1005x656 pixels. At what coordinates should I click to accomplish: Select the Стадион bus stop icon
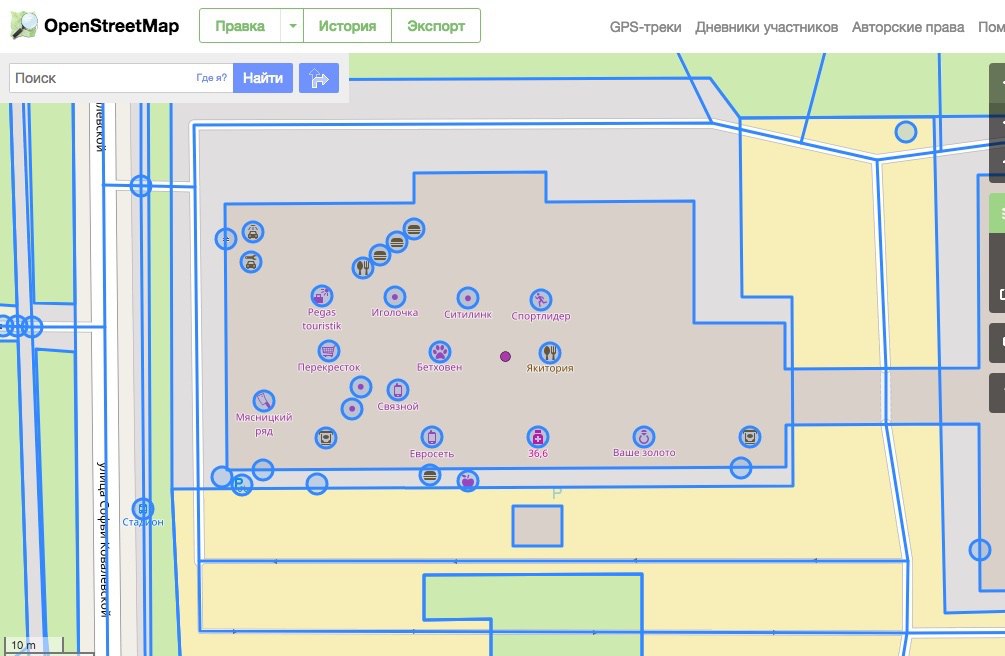pos(143,509)
